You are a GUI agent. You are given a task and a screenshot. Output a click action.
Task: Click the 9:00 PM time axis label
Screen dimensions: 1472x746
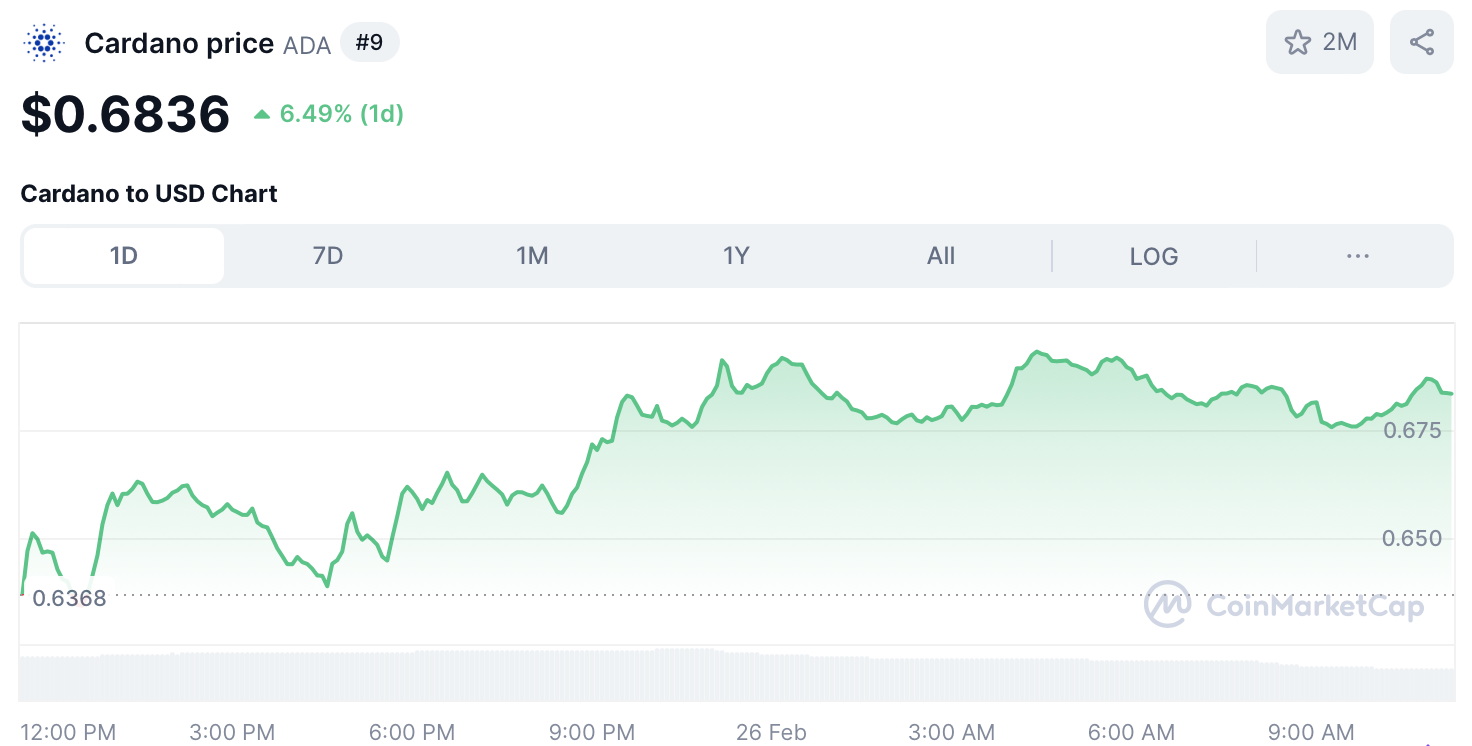point(592,732)
